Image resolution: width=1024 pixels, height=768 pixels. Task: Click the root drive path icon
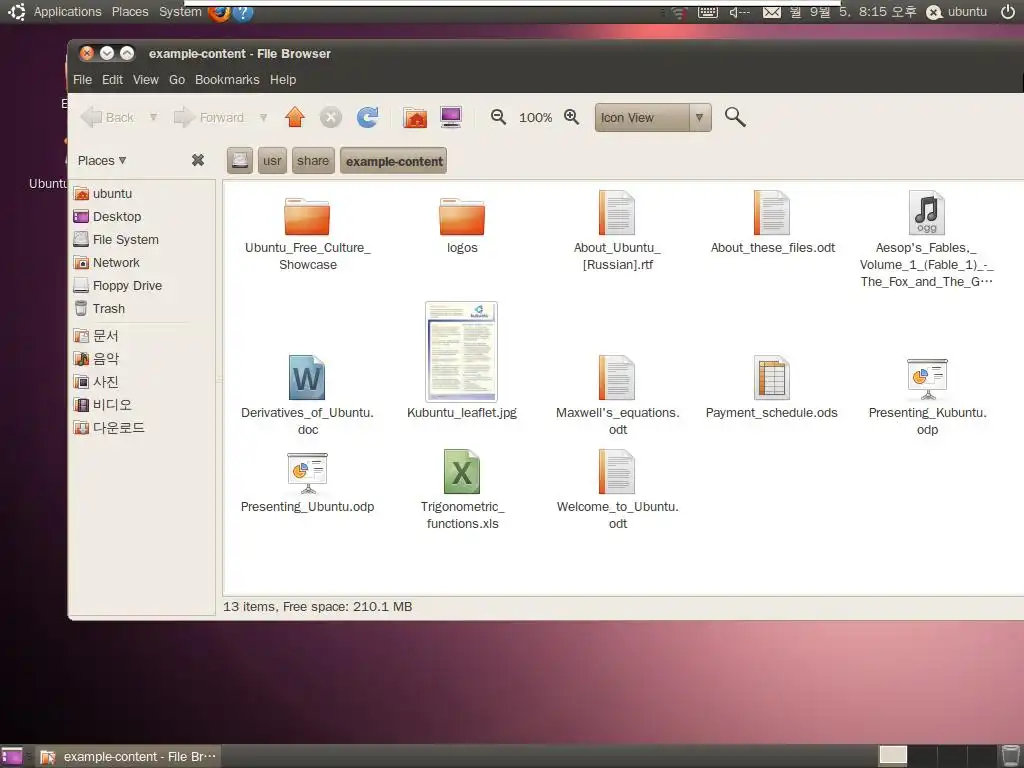click(x=240, y=161)
